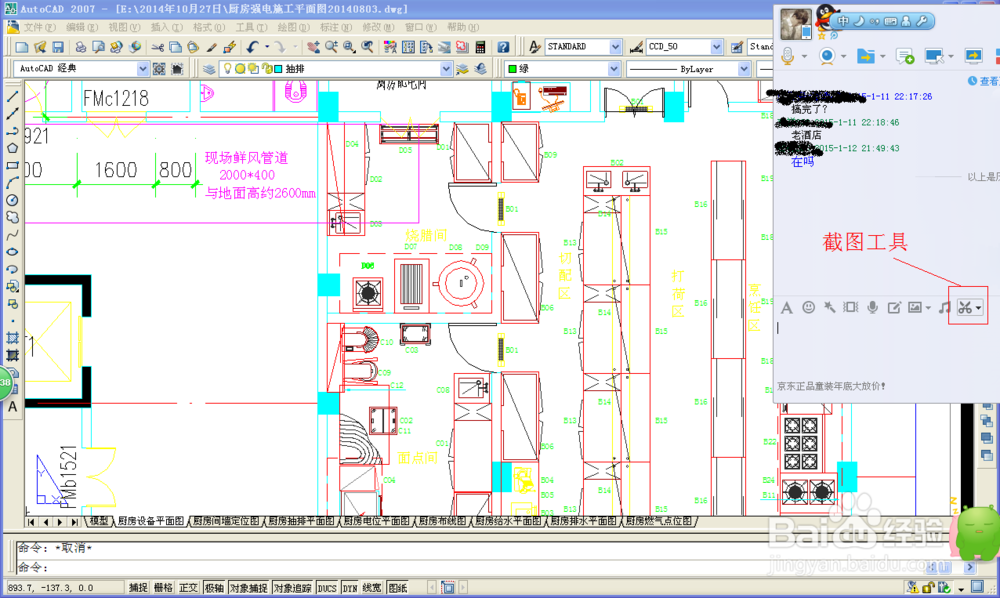The height and width of the screenshot is (598, 1000).
Task: Click the green 绿 color swatch square
Action: 512,69
